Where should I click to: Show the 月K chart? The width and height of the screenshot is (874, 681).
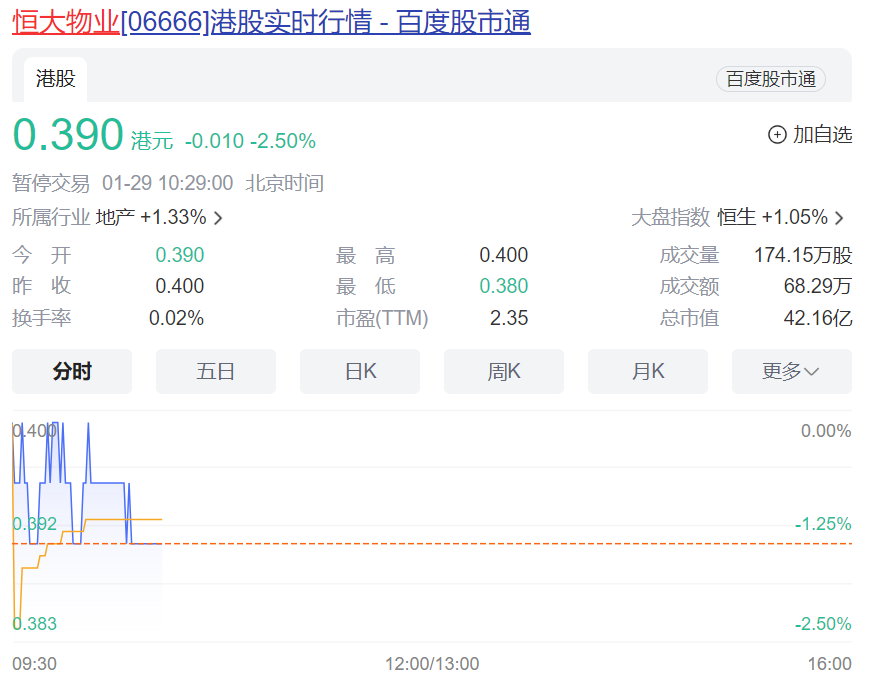click(648, 372)
